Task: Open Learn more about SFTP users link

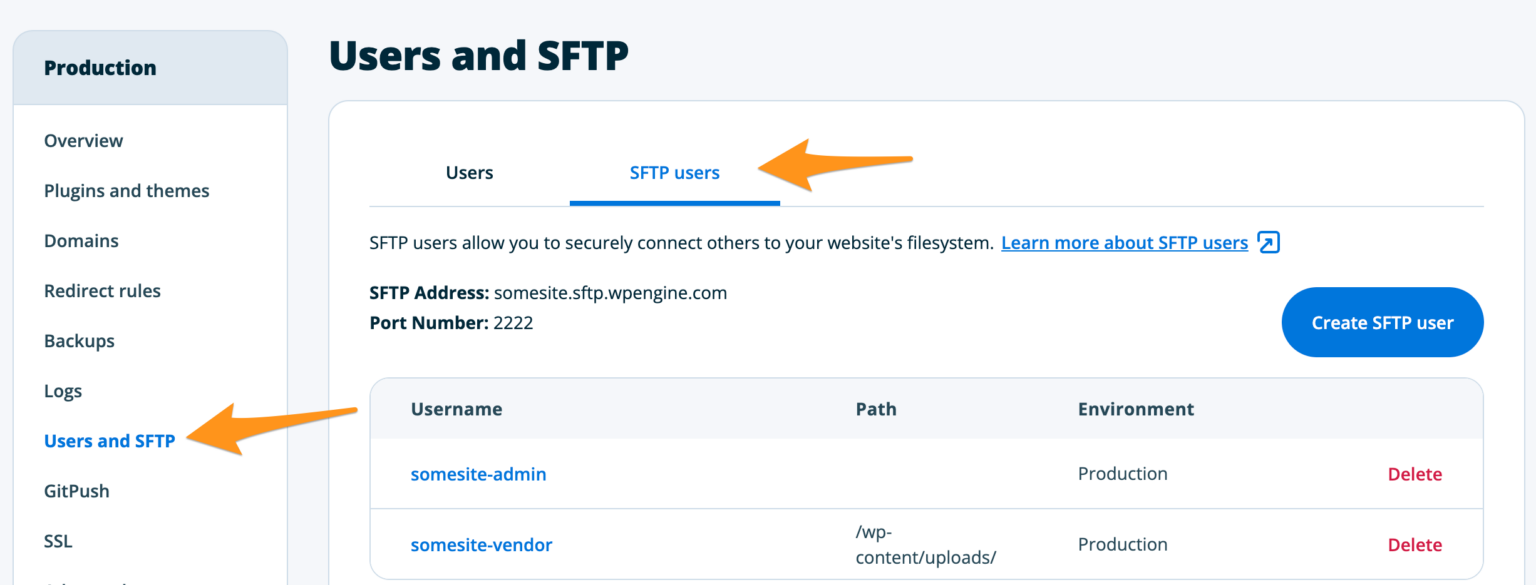Action: (1124, 243)
